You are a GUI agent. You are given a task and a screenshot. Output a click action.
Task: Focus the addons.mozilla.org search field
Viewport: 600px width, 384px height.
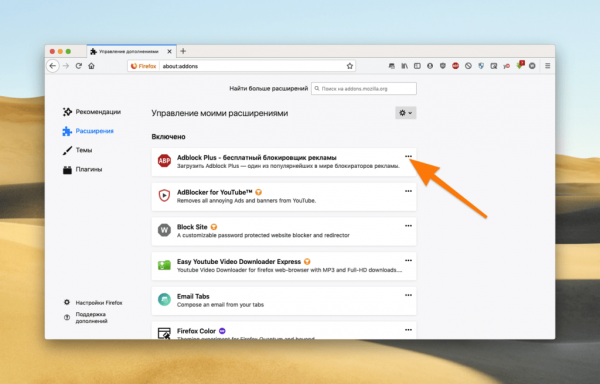(364, 88)
